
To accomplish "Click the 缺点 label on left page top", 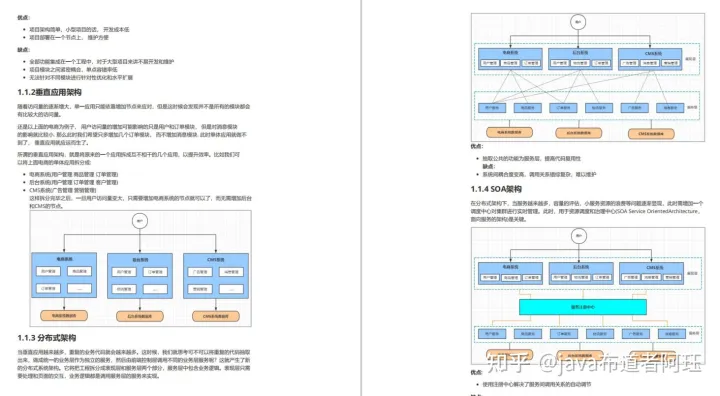I will click(x=23, y=50).
